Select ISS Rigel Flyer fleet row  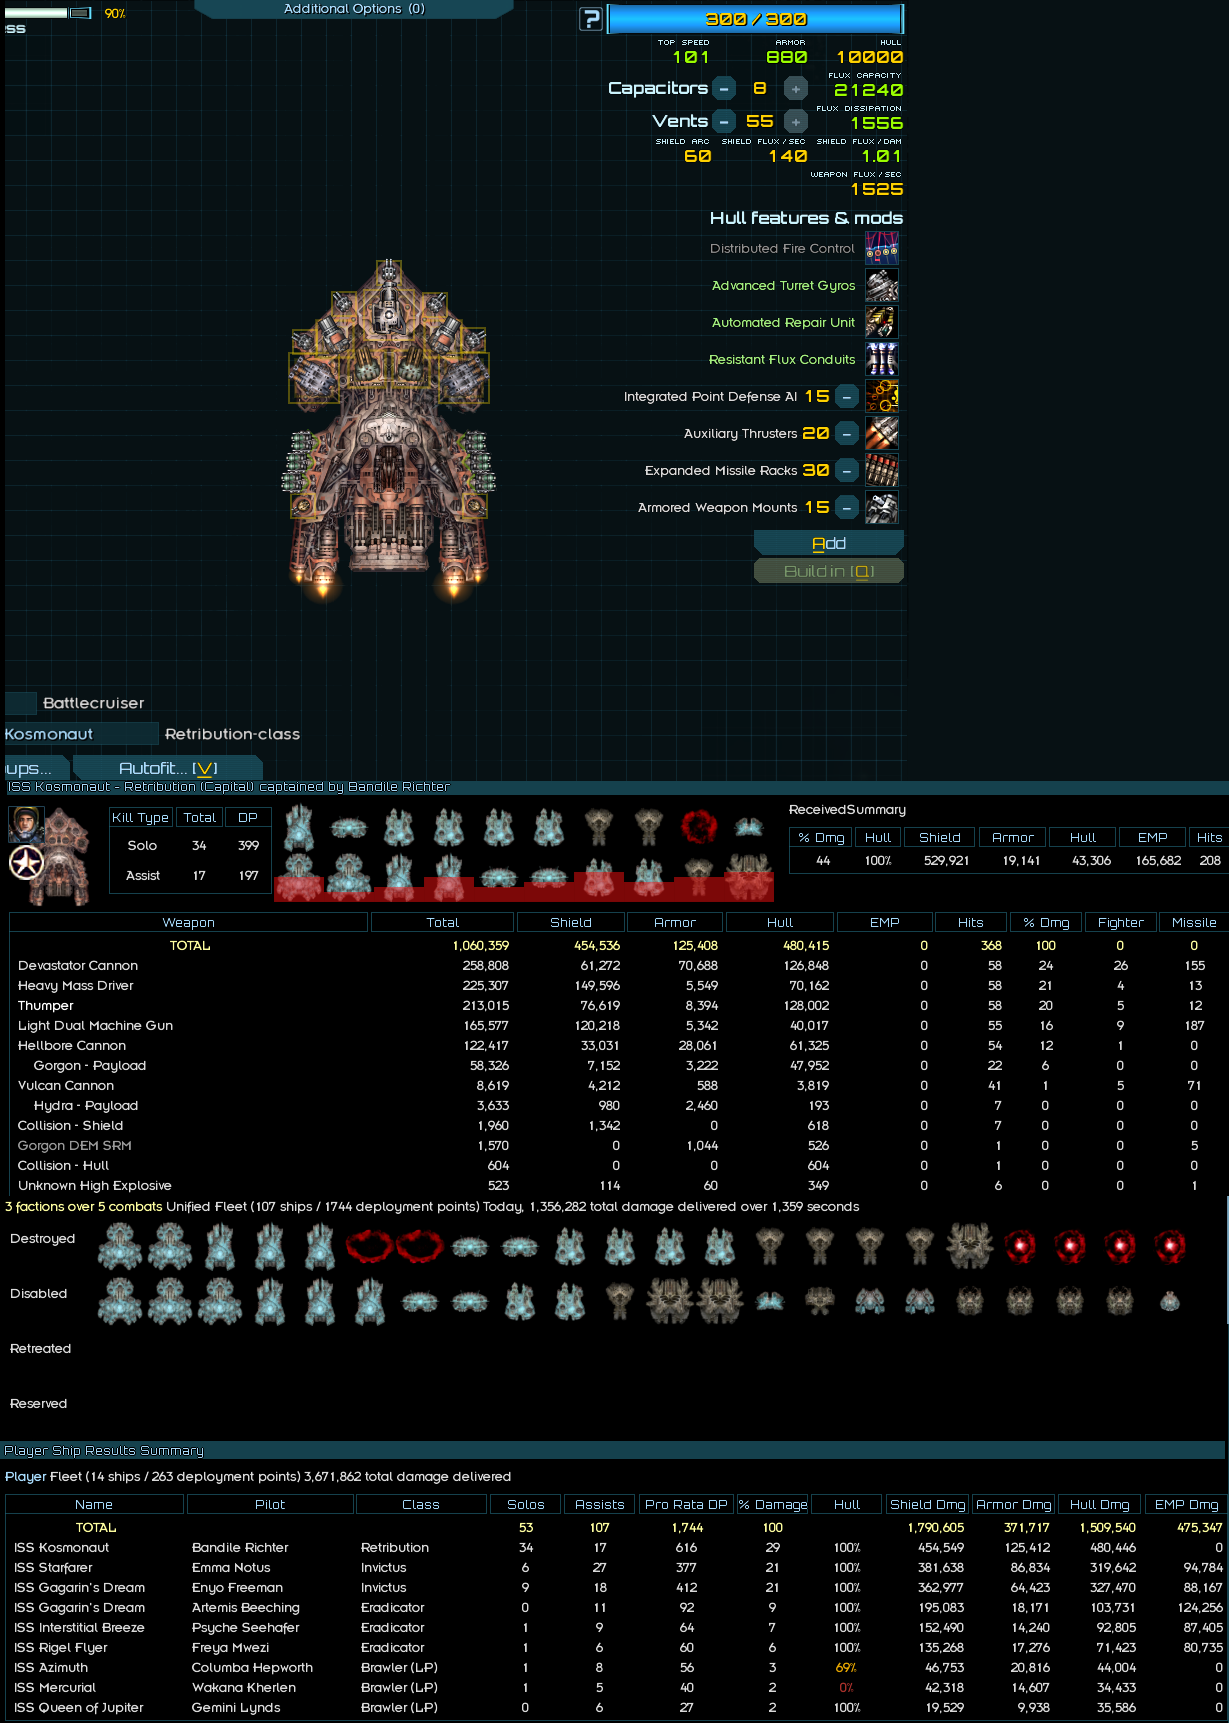point(618,1648)
